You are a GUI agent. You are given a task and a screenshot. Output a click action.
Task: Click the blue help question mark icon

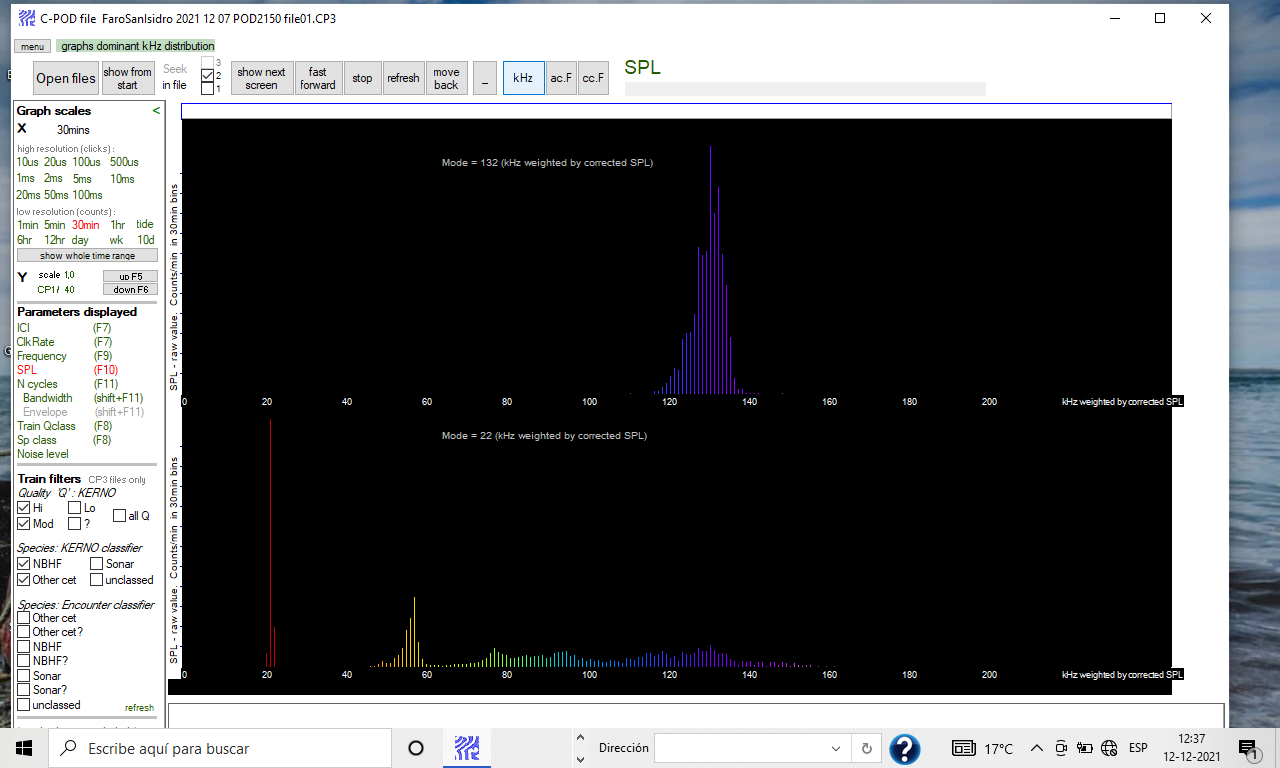[x=904, y=748]
